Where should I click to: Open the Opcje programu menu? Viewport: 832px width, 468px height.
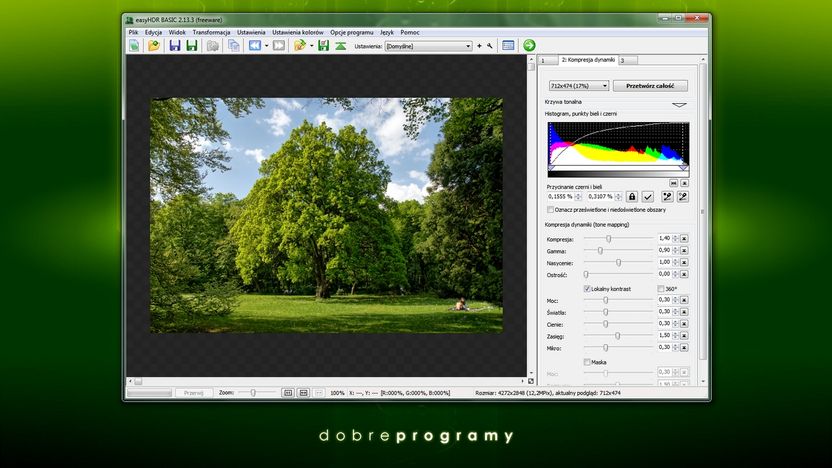351,32
